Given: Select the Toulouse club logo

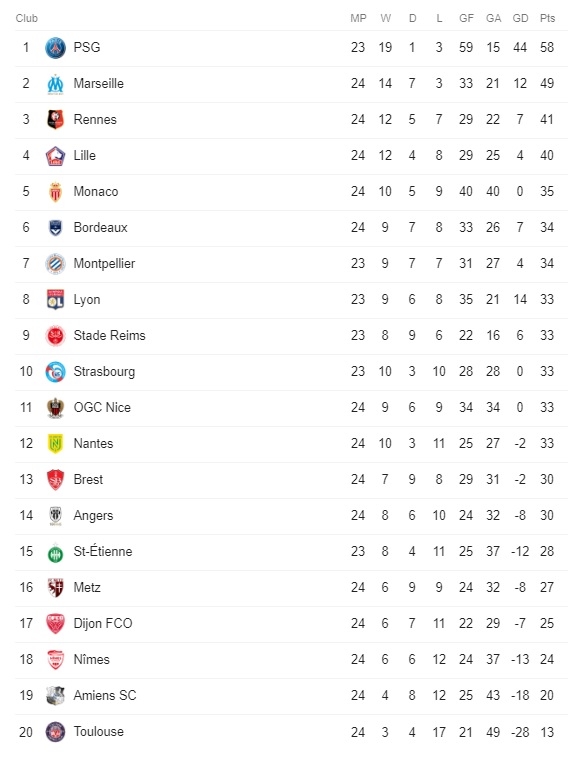Looking at the screenshot, I should (55, 732).
